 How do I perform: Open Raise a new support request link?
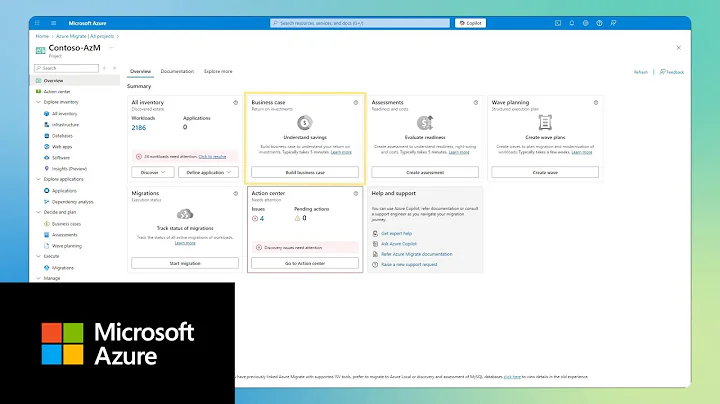click(409, 265)
